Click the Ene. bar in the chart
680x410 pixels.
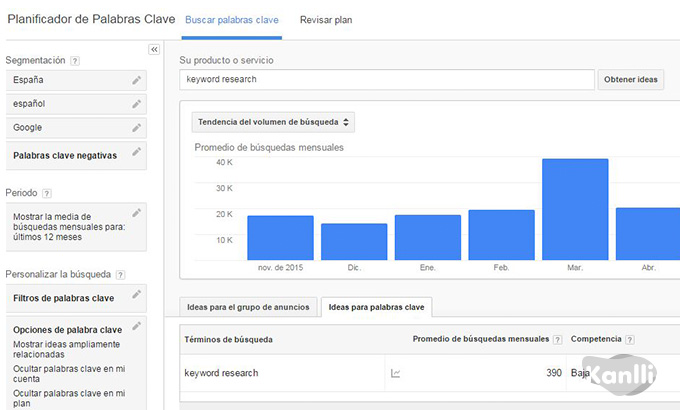(428, 237)
